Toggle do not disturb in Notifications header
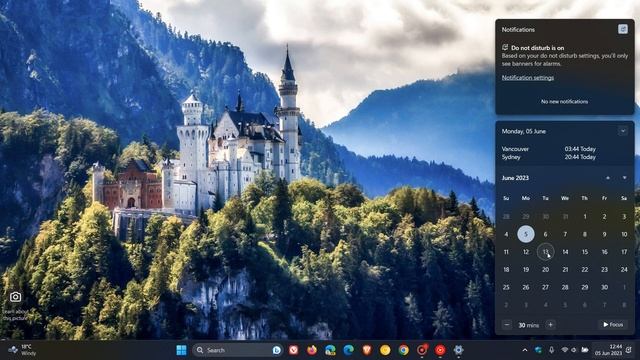This screenshot has height=360, width=640. click(623, 29)
